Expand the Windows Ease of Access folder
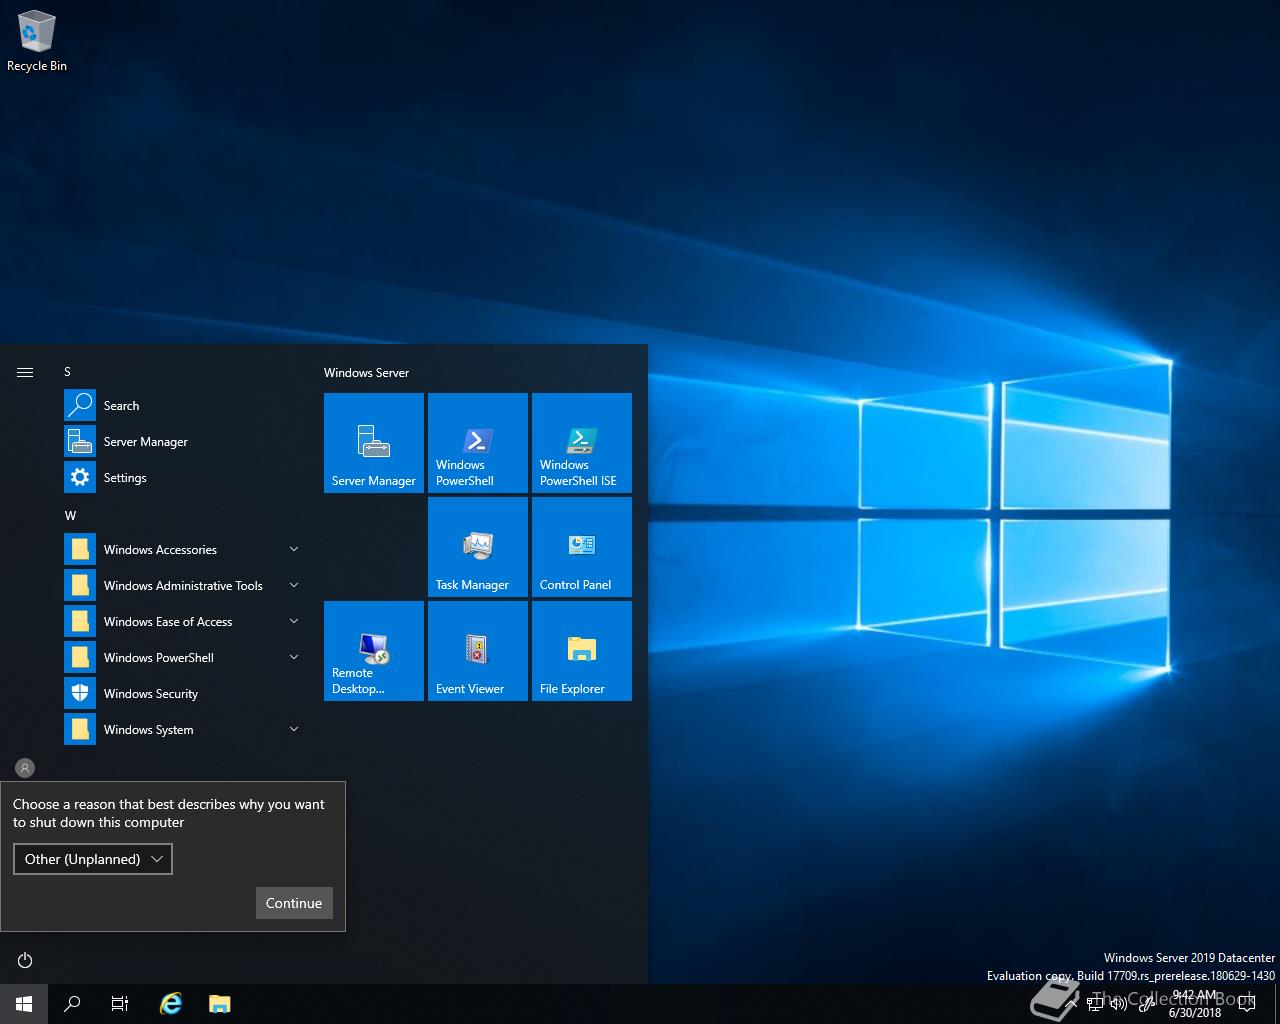Screen dimensions: 1280x1024 184,622
